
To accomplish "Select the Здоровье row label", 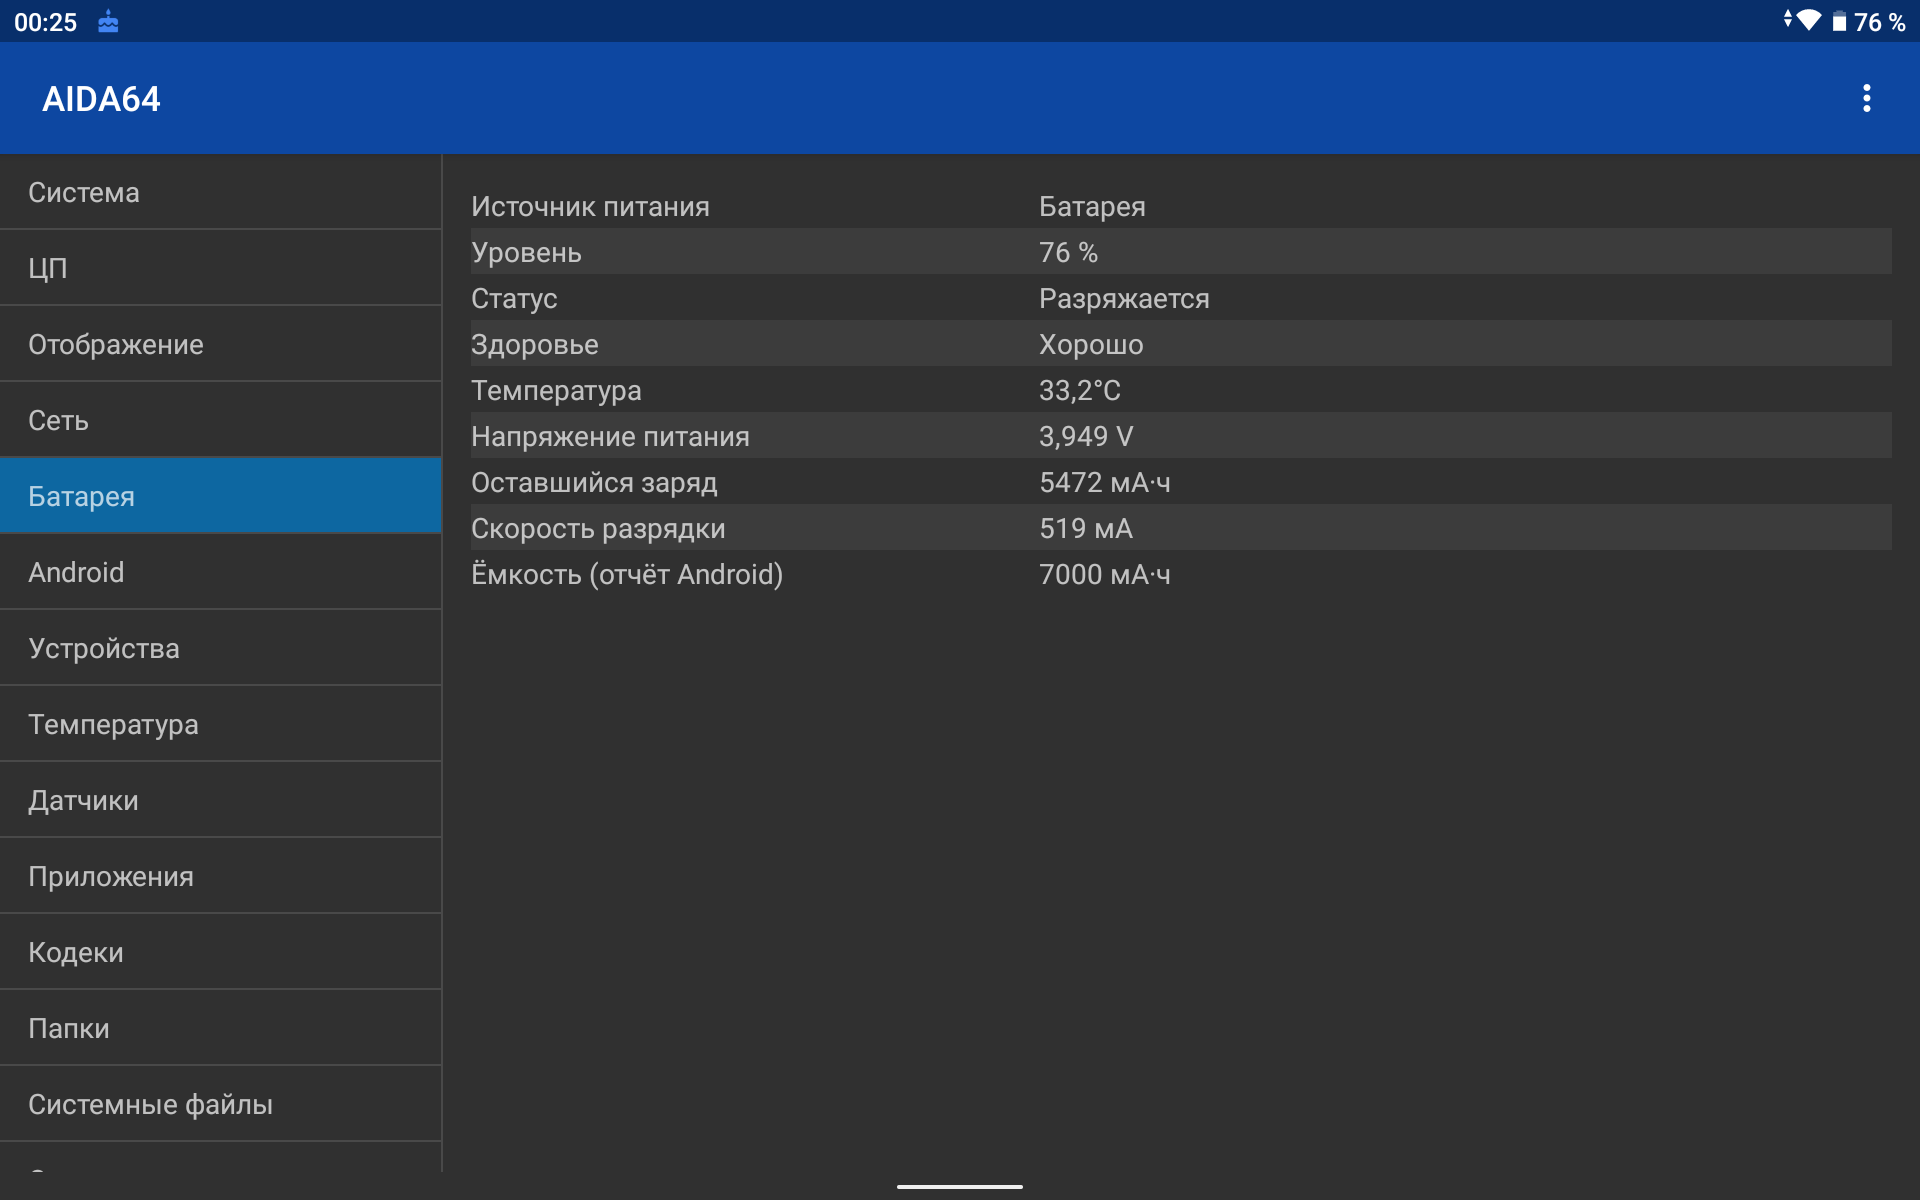I will tap(535, 344).
